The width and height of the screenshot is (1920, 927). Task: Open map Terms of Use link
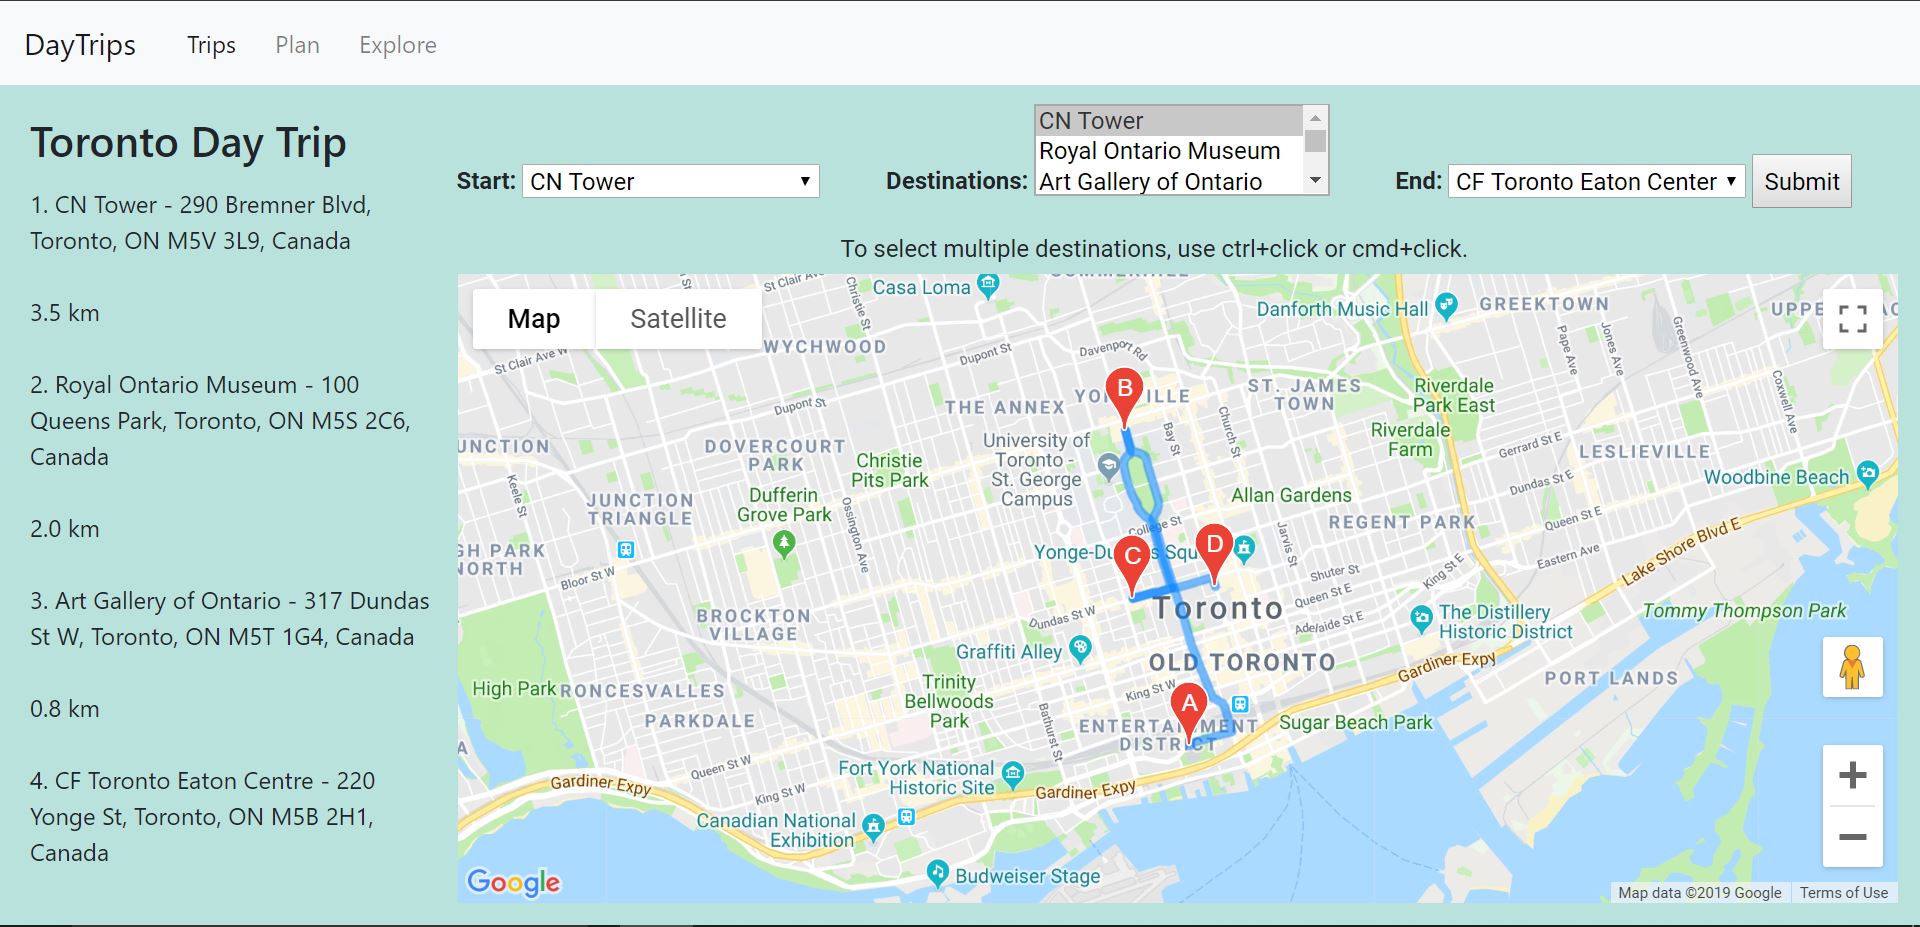(1843, 893)
